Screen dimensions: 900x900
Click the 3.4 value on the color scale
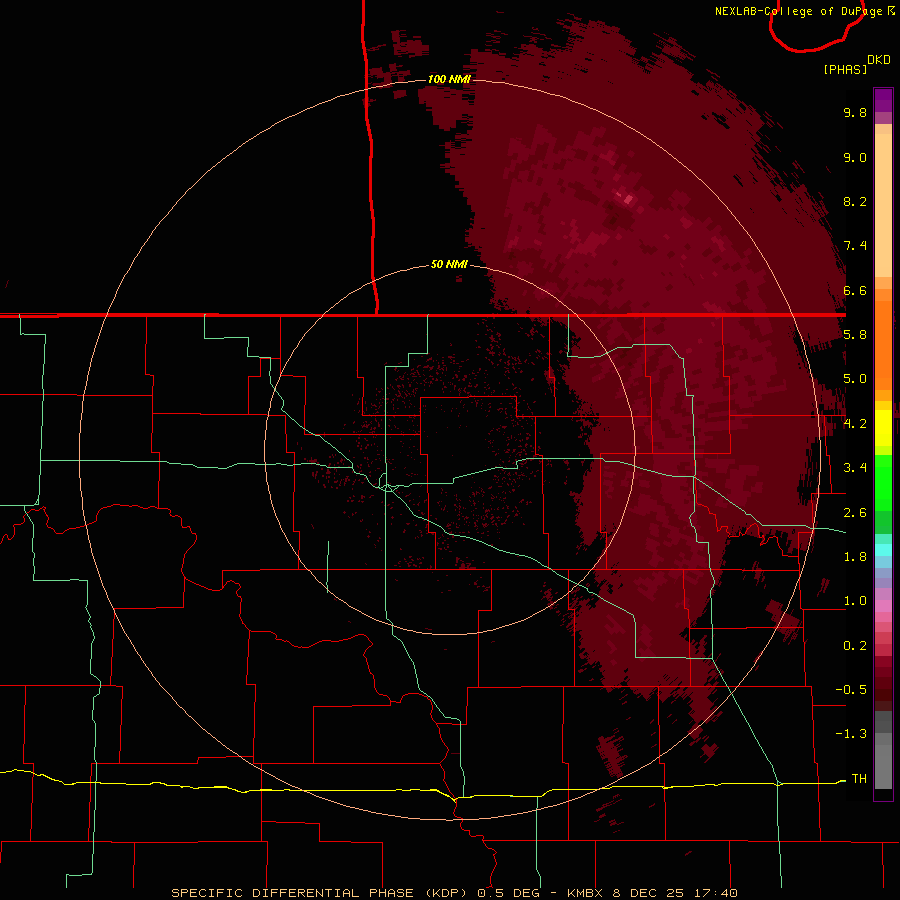click(x=855, y=468)
